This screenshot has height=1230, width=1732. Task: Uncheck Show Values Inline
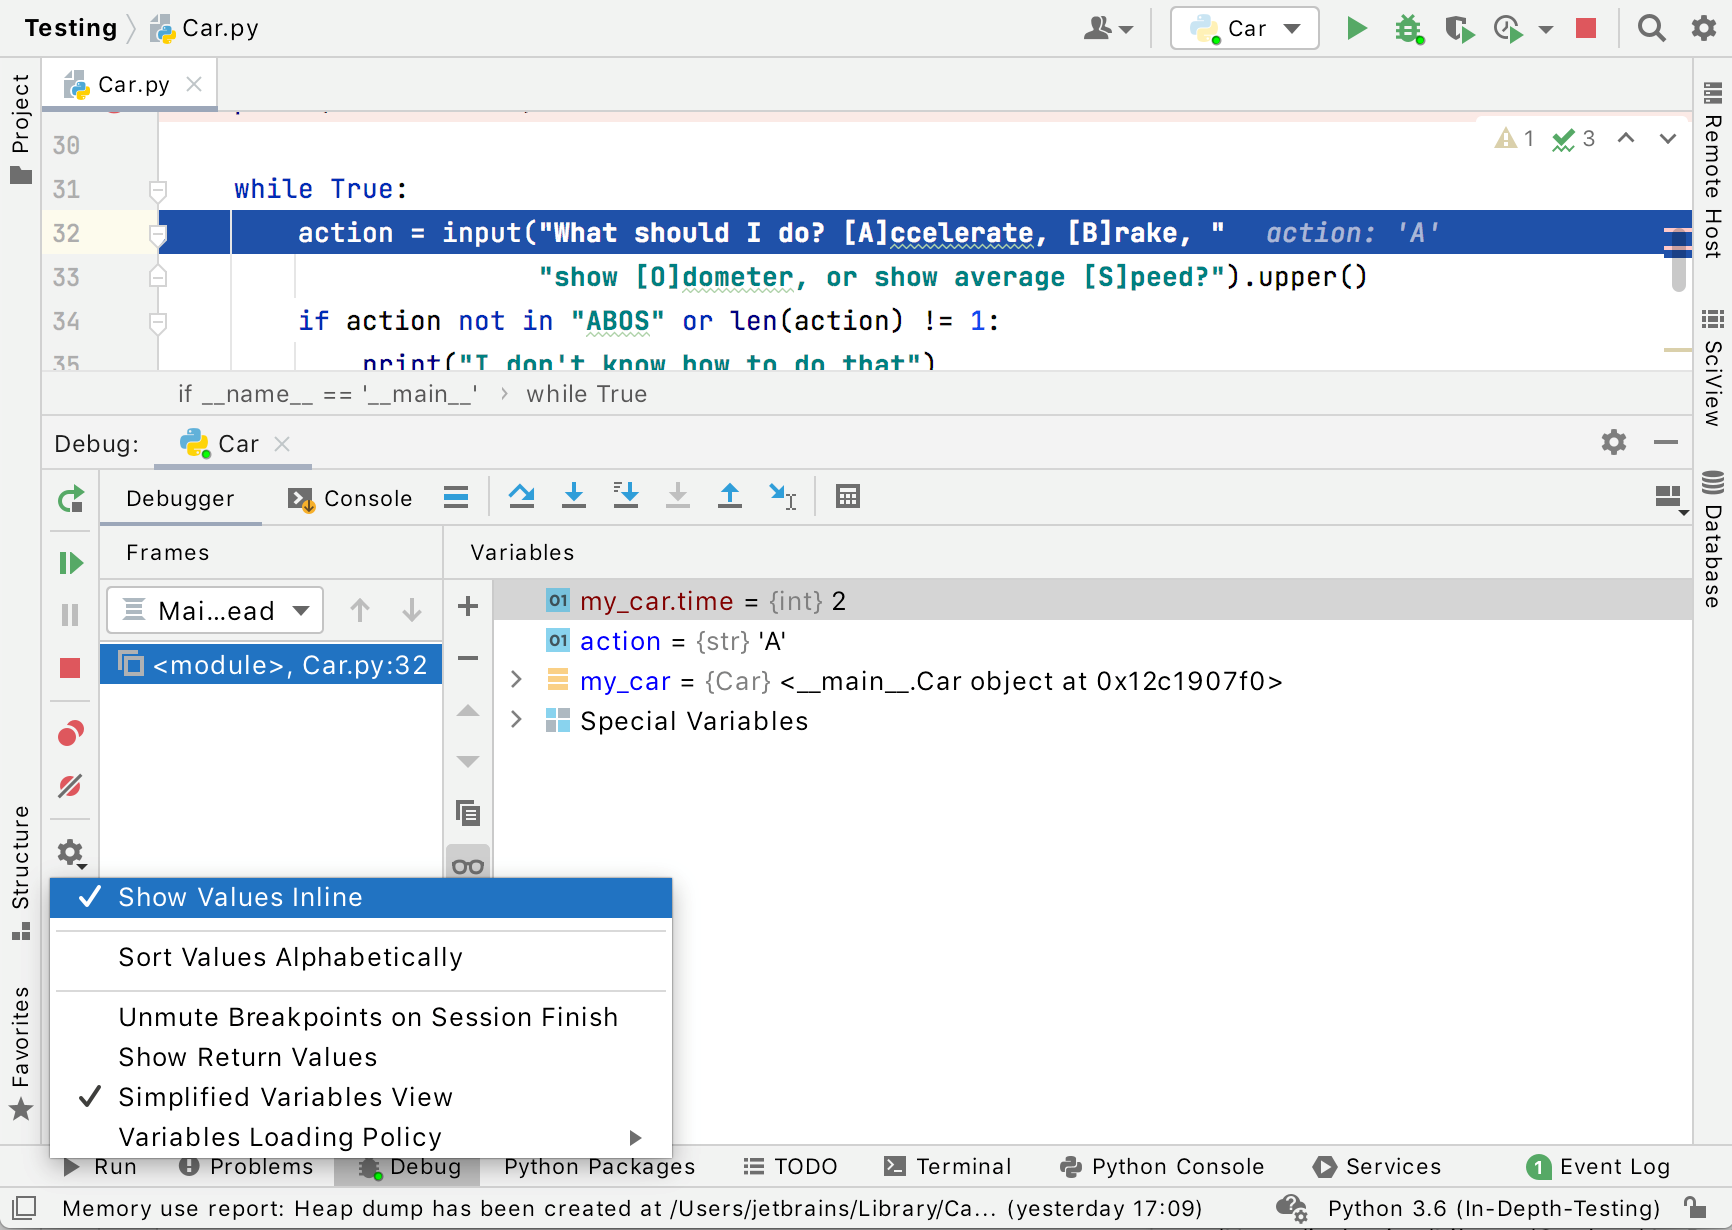[x=239, y=897]
